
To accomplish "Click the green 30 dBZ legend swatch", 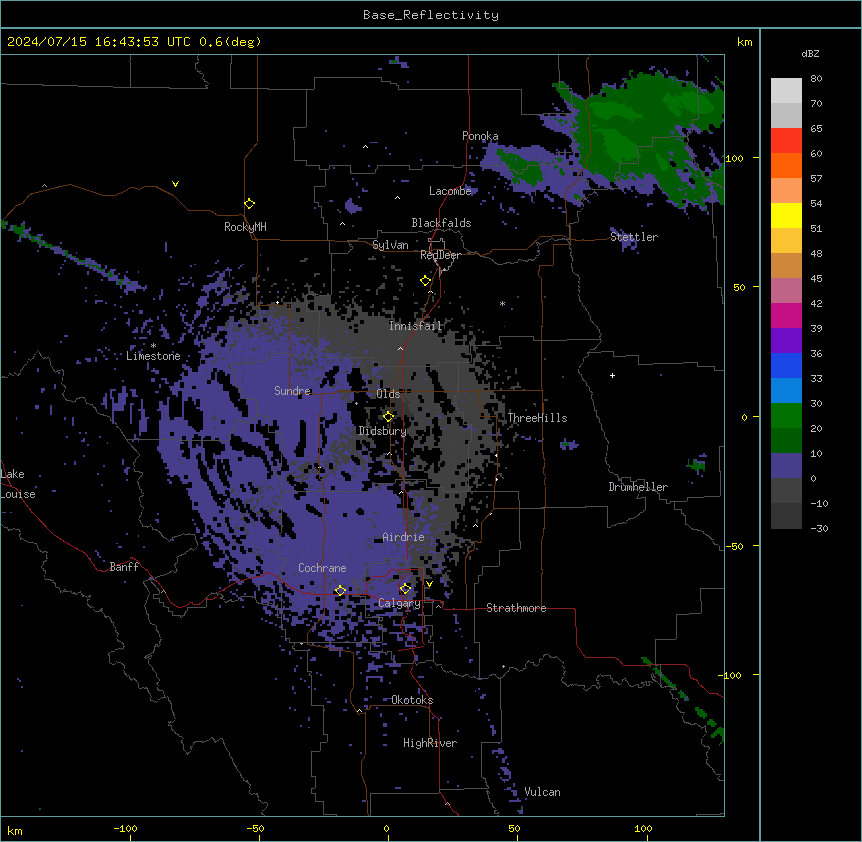I will coord(786,416).
